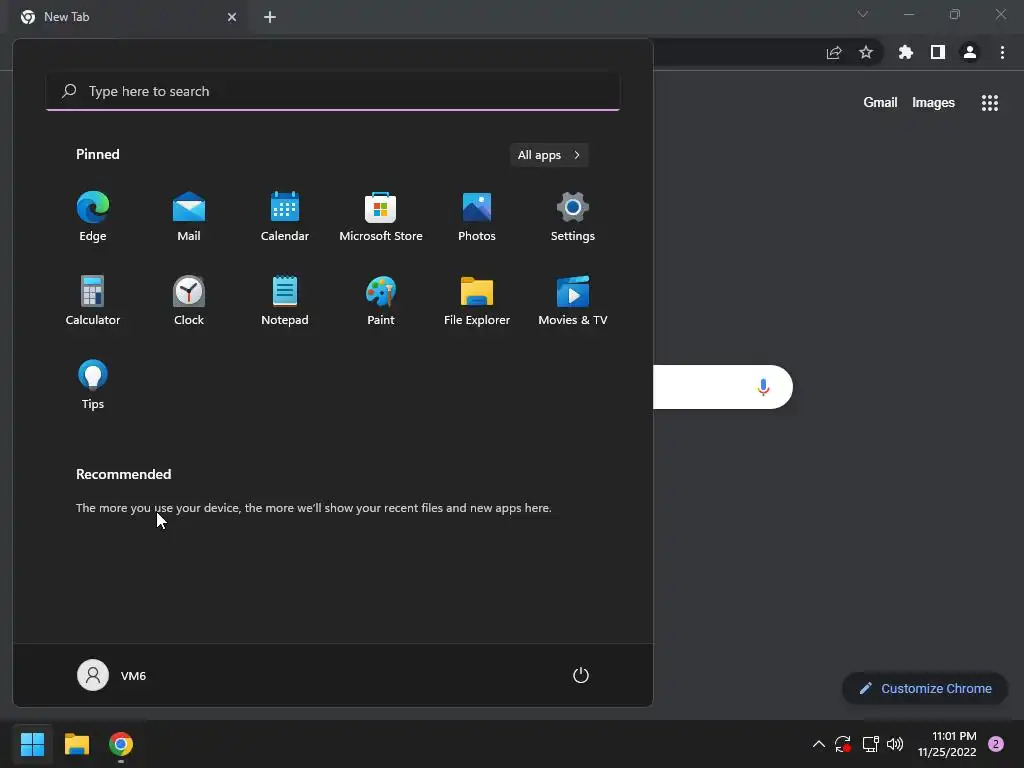This screenshot has width=1024, height=768.
Task: Click the "Recommended" heading text
Action: (x=123, y=474)
